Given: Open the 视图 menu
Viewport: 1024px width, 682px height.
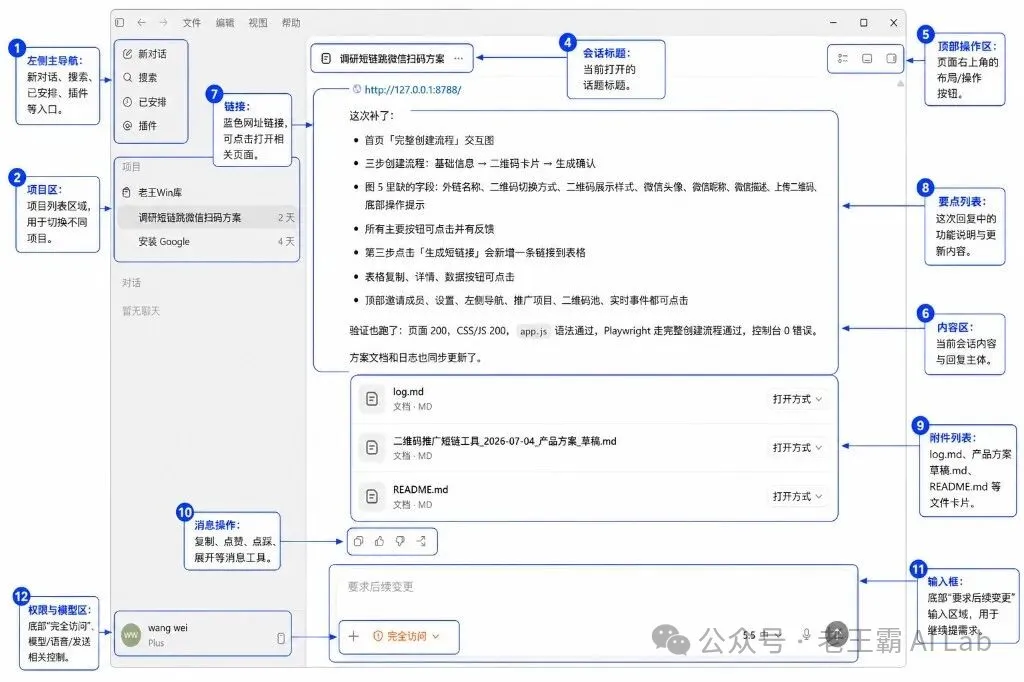Looking at the screenshot, I should 258,23.
